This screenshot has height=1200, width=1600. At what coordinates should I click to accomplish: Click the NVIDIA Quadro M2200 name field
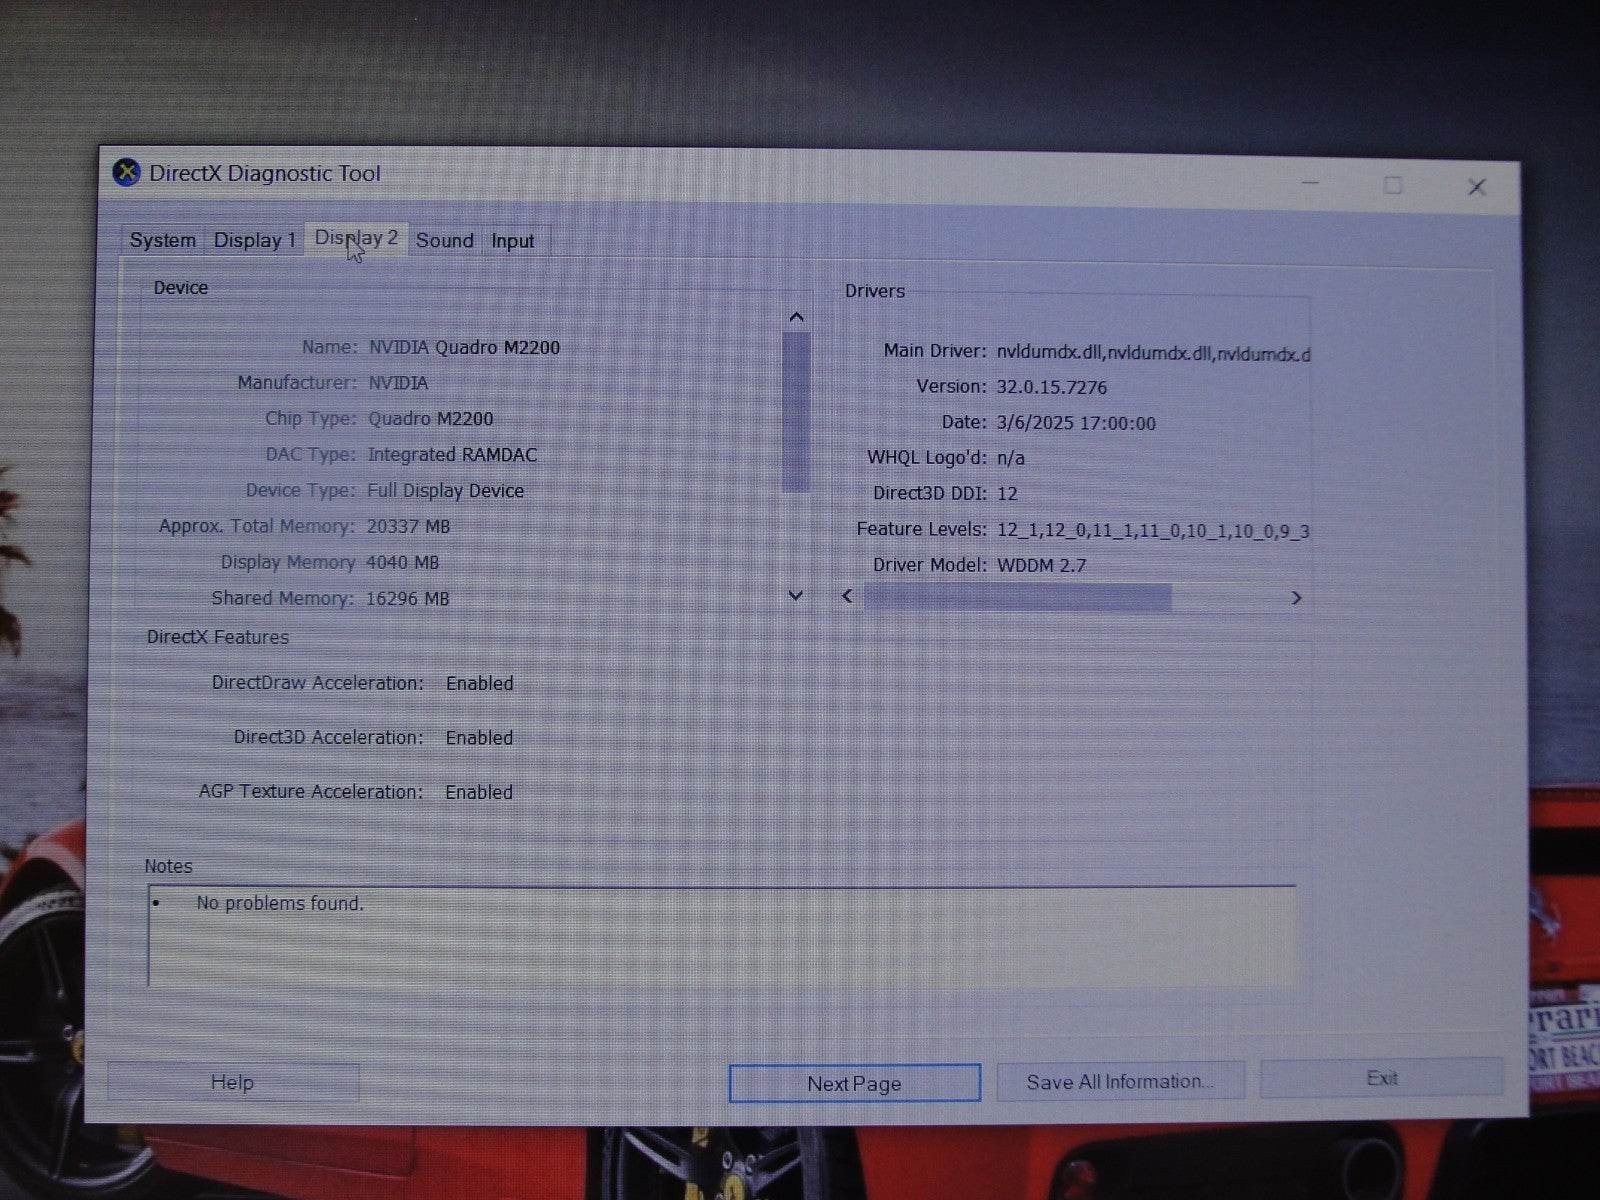coord(465,347)
